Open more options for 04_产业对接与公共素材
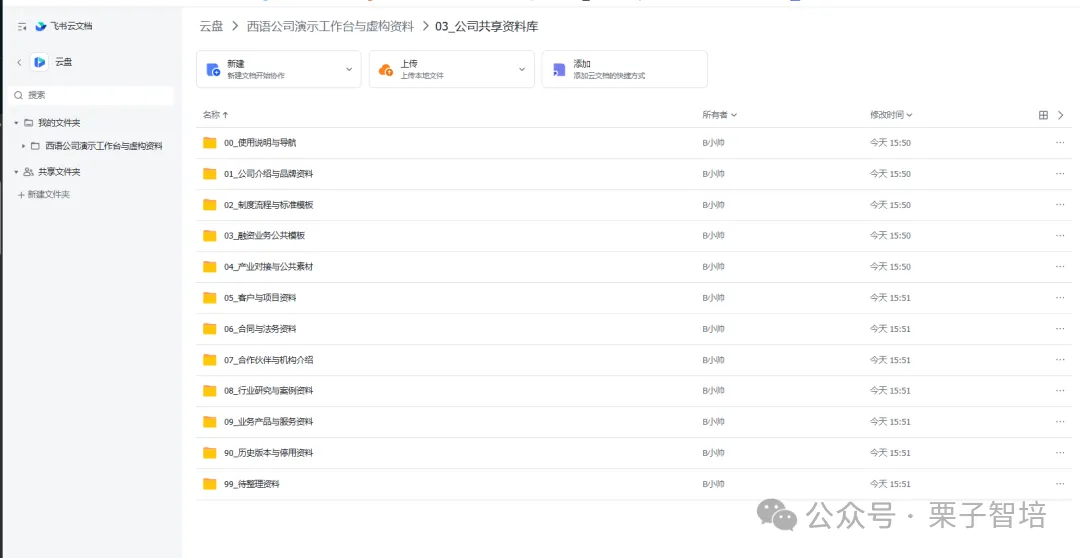The image size is (1080, 558). click(x=1060, y=267)
